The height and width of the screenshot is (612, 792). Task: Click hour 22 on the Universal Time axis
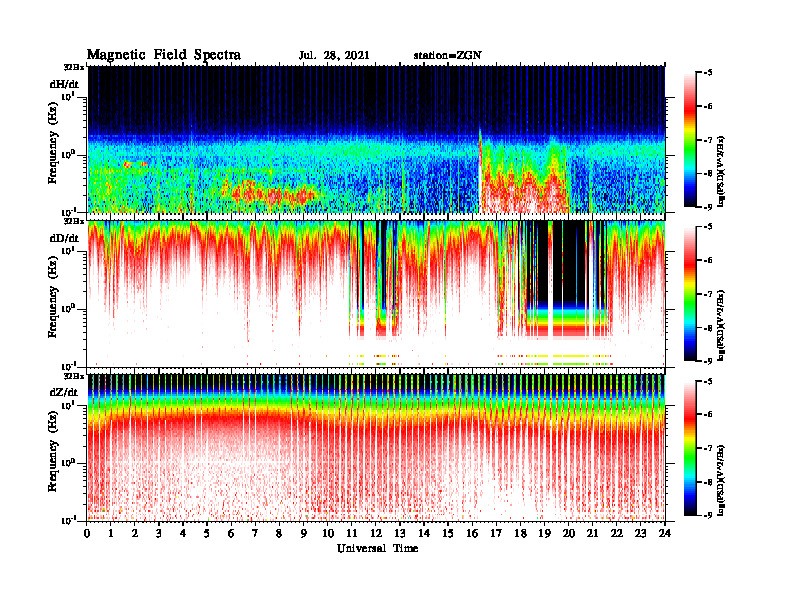pos(617,534)
